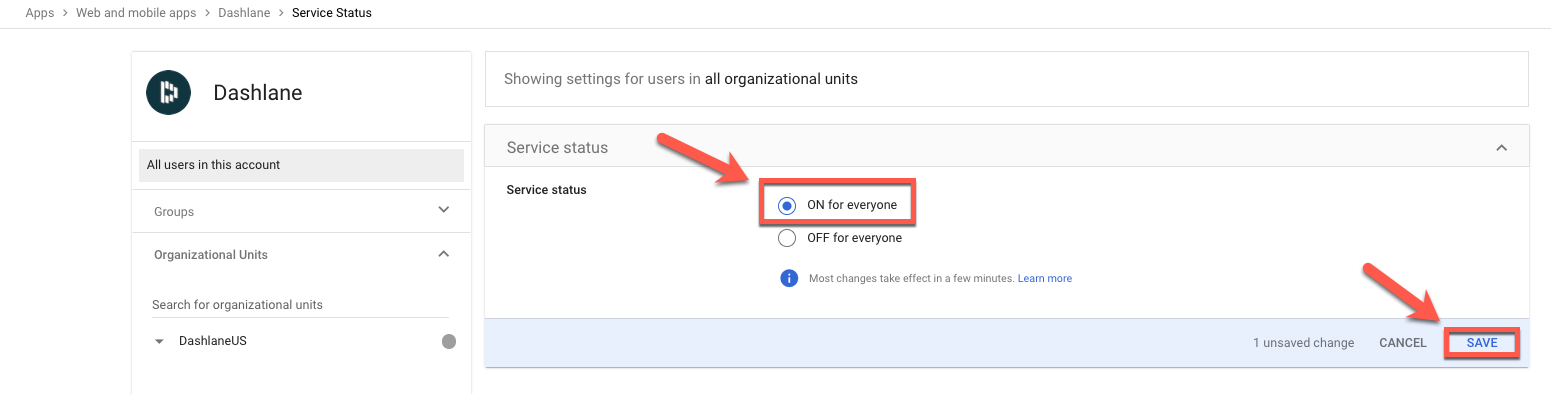The image size is (1551, 394).
Task: Click the gray status dot beside DashlaneUS
Action: [449, 342]
